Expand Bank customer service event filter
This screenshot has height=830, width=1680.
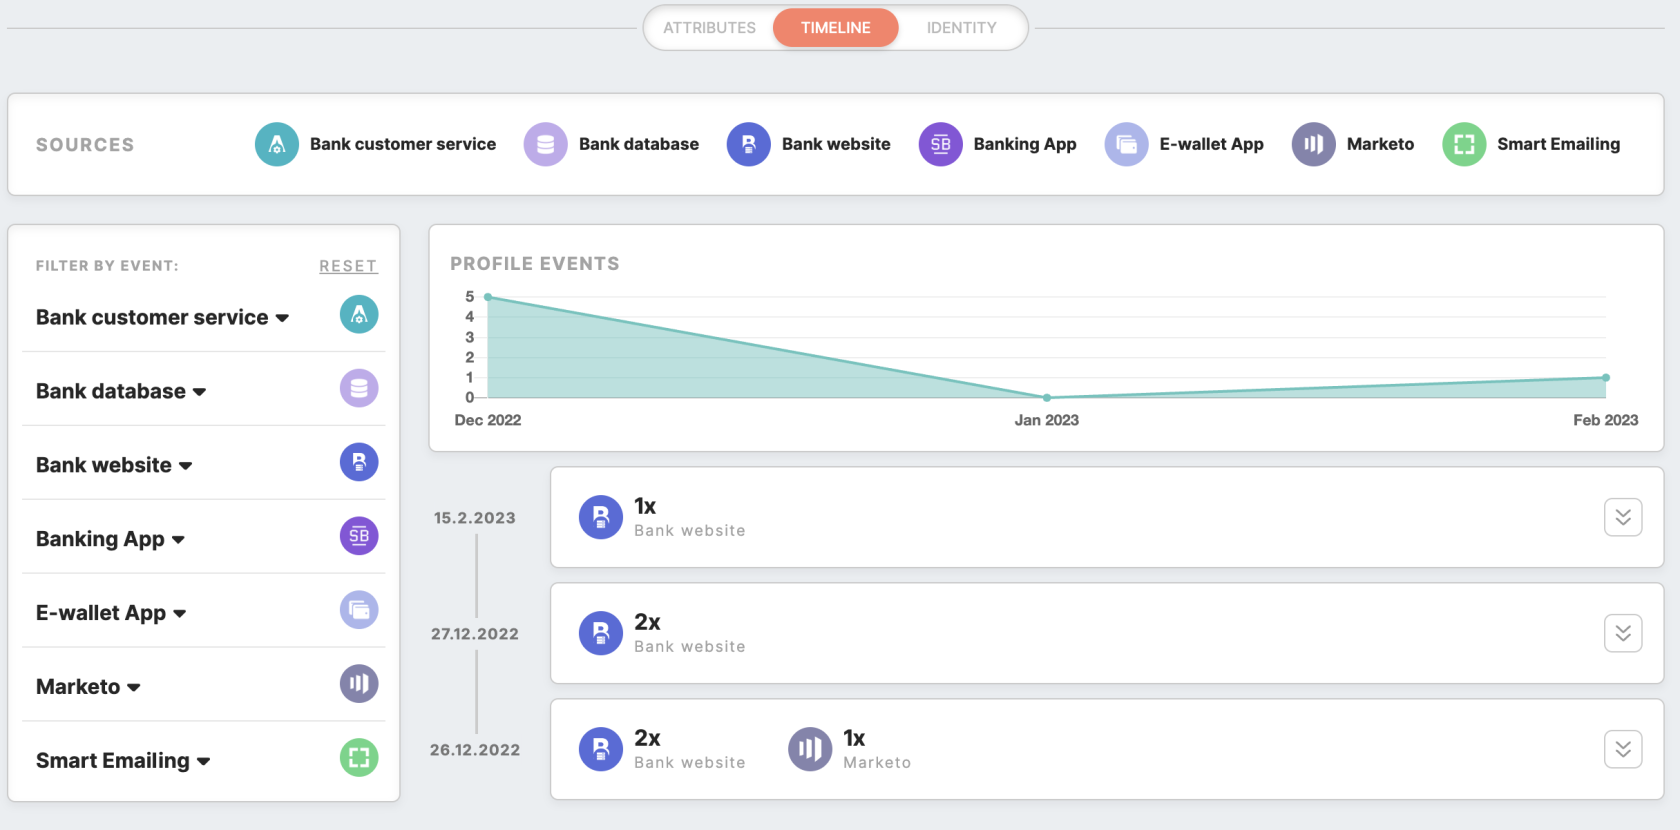[163, 317]
